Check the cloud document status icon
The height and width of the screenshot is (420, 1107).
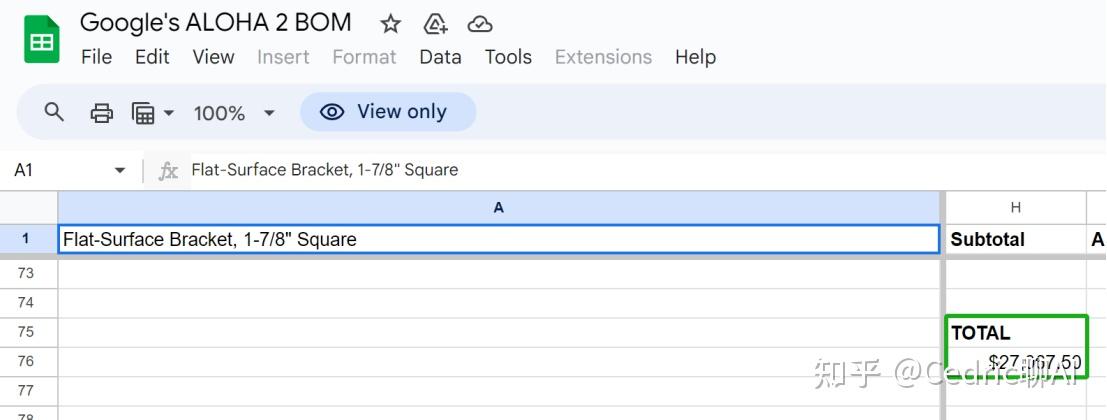(480, 24)
